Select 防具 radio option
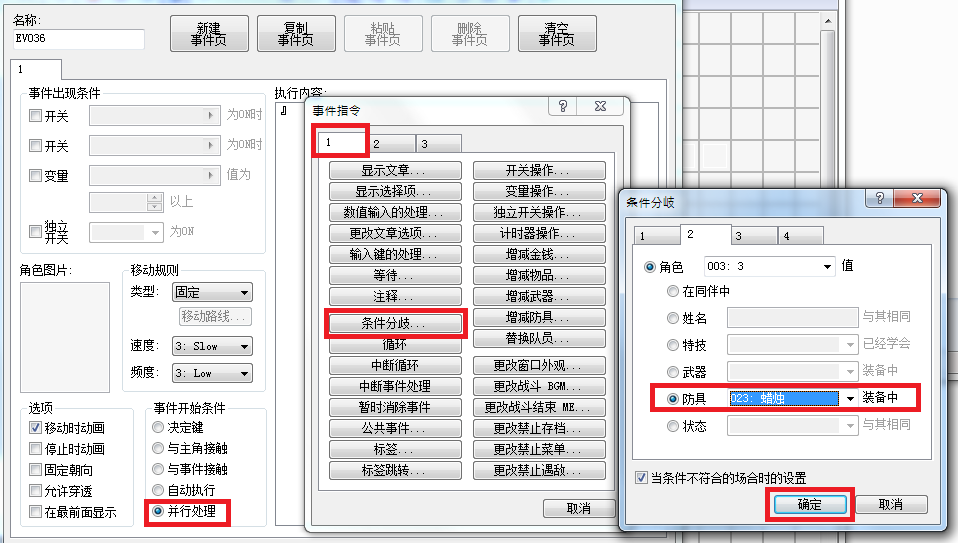958x543 pixels. coord(673,398)
